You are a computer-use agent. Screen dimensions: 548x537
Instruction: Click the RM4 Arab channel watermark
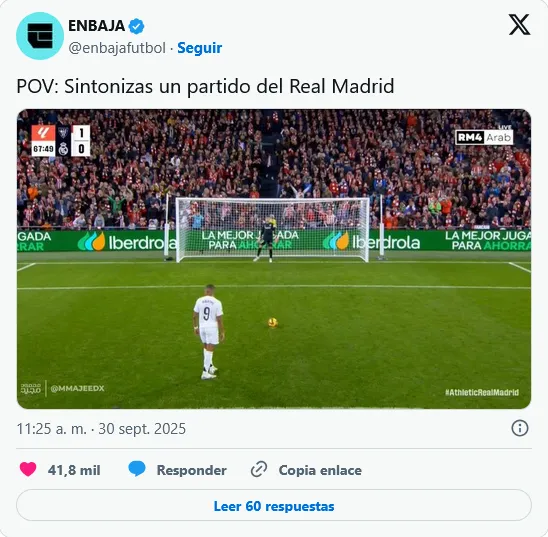pos(484,137)
